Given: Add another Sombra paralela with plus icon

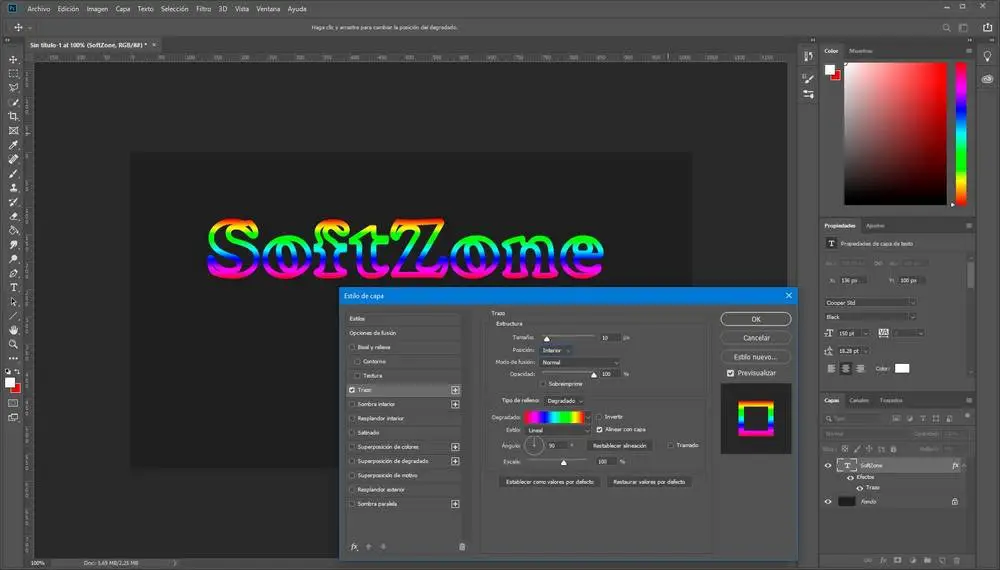Looking at the screenshot, I should tap(455, 504).
